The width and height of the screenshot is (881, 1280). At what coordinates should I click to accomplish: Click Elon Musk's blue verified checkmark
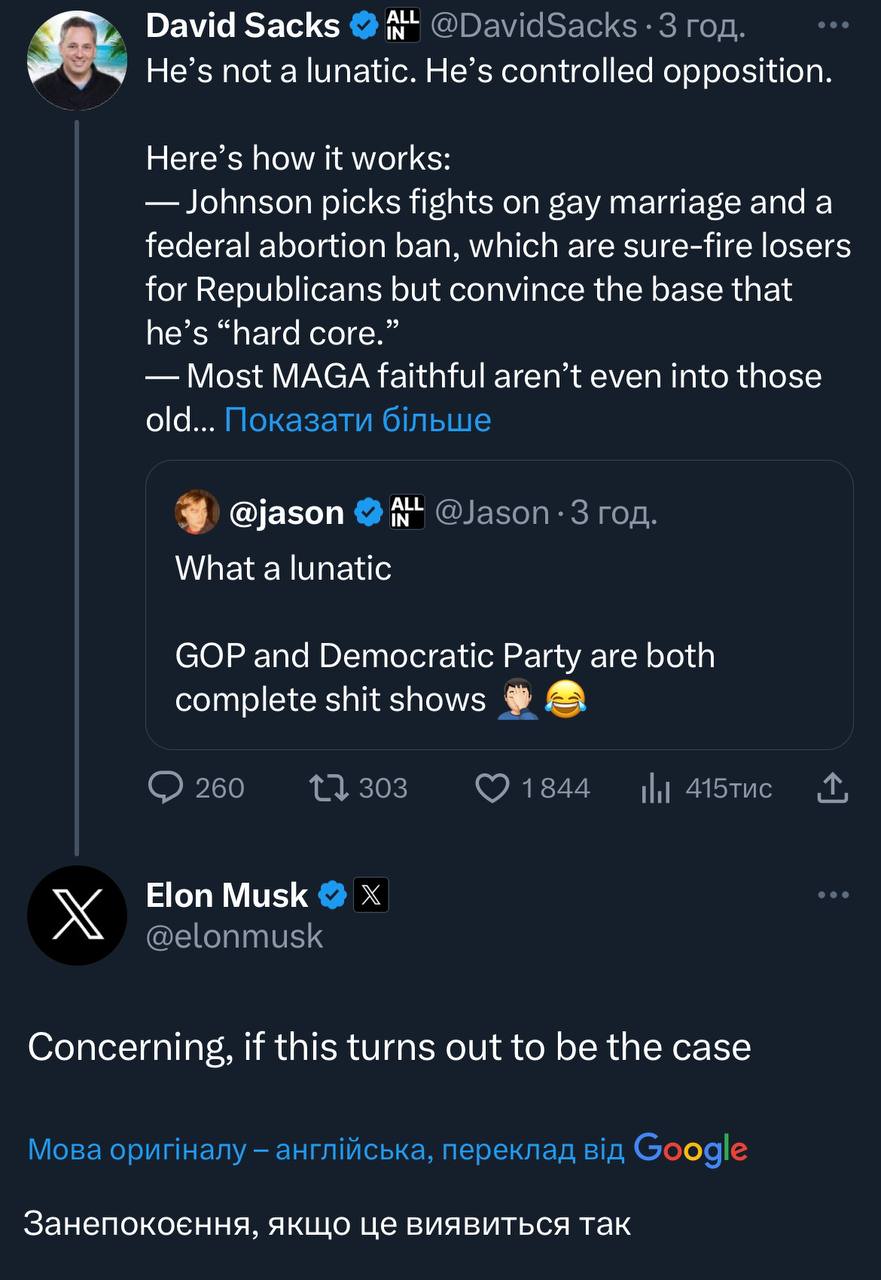(x=331, y=895)
